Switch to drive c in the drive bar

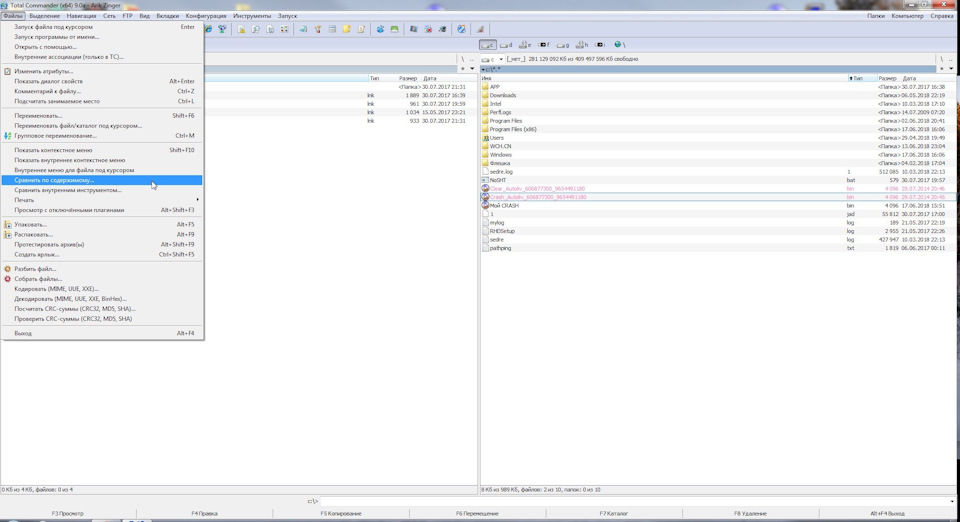coord(488,45)
